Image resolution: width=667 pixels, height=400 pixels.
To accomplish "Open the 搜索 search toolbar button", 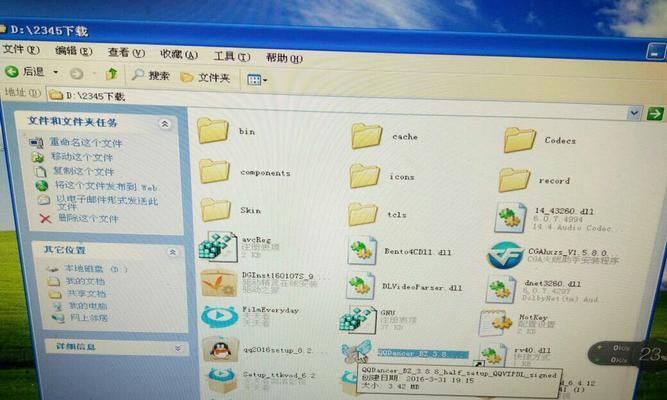I will (150, 75).
